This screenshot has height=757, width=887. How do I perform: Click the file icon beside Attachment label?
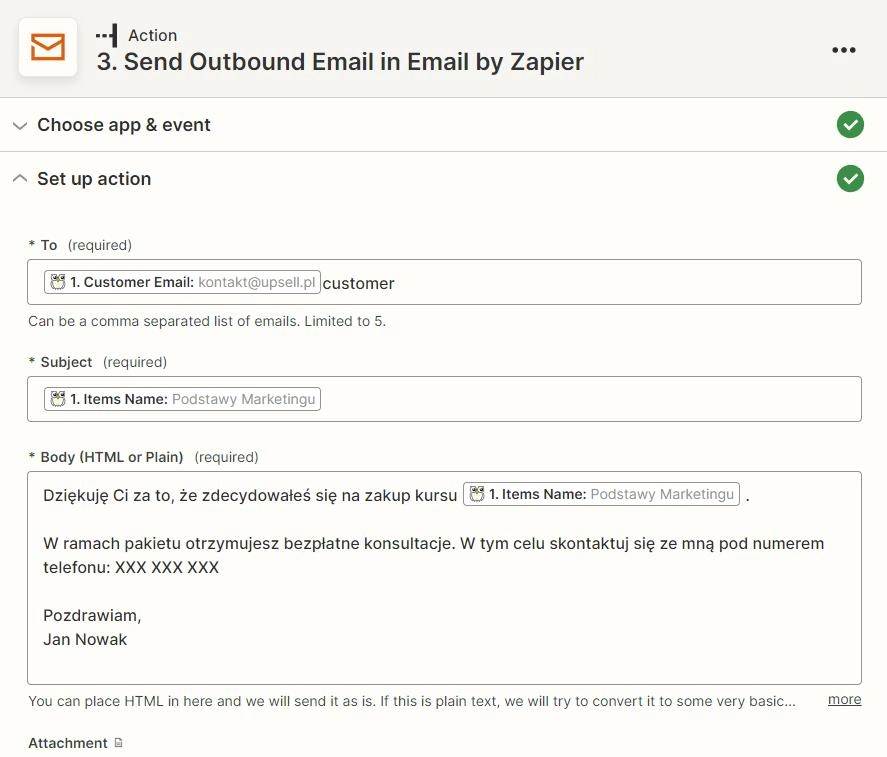[x=118, y=742]
